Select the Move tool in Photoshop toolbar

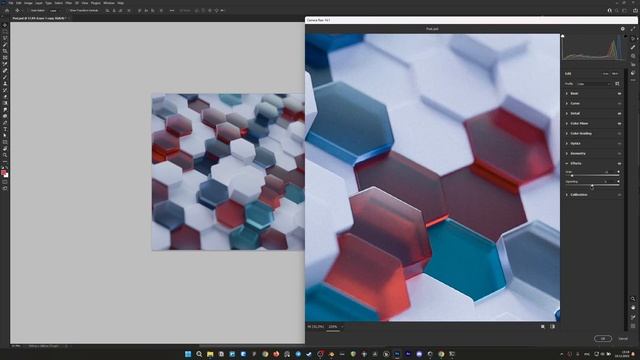point(5,25)
